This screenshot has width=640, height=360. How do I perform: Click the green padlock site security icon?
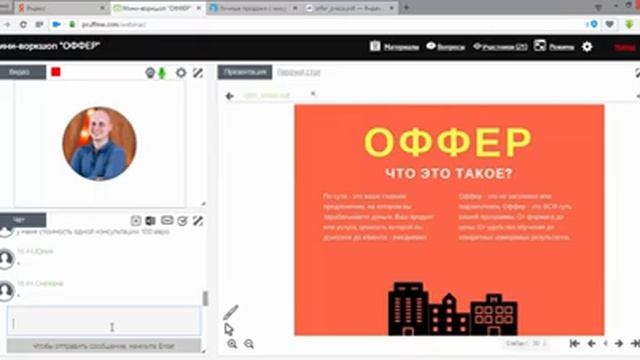pyautogui.click(x=72, y=24)
